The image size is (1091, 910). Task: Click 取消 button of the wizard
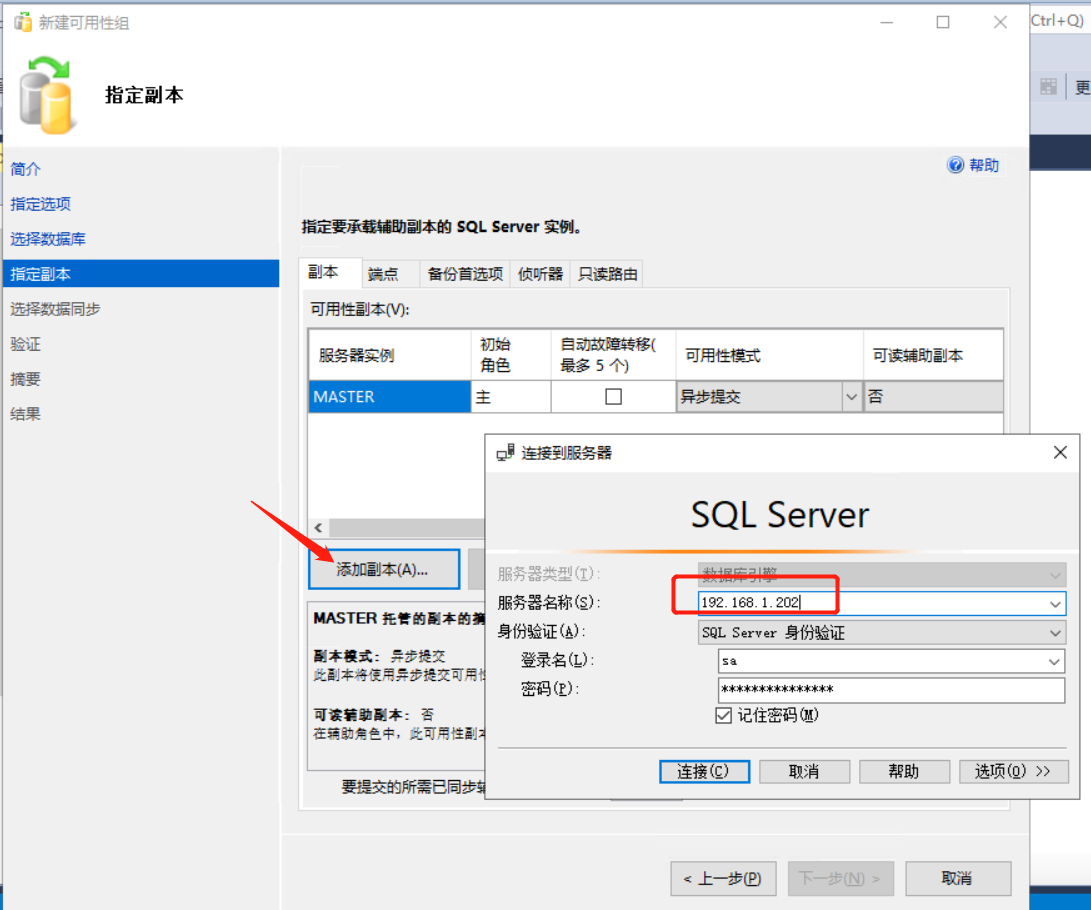pyautogui.click(x=957, y=879)
